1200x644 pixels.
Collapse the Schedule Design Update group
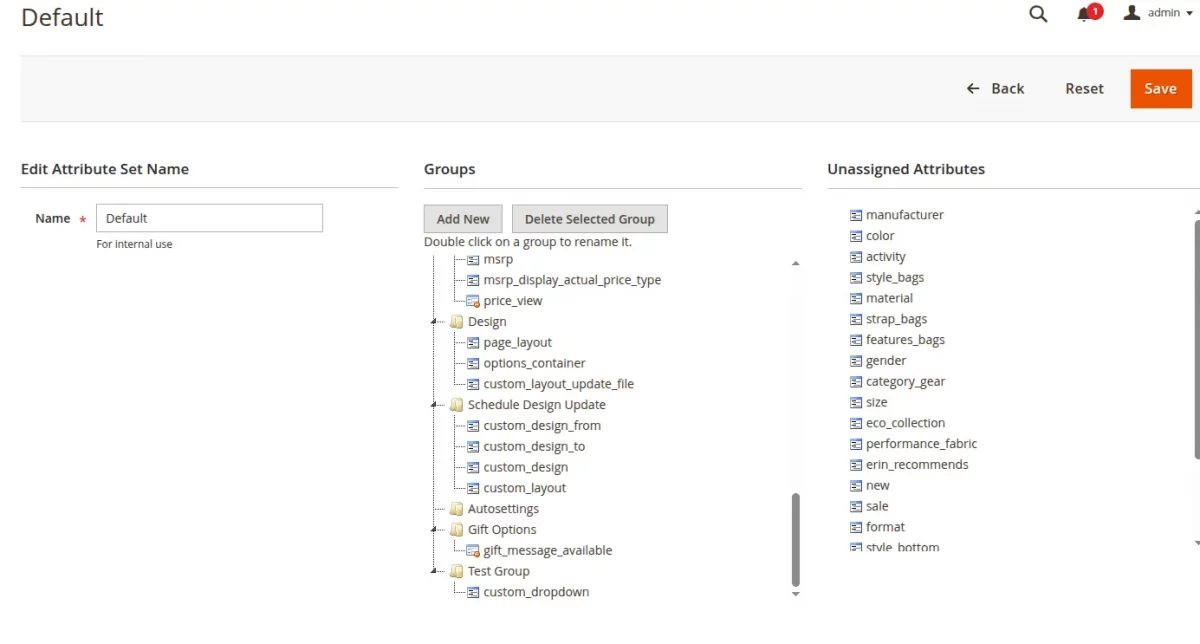(435, 405)
